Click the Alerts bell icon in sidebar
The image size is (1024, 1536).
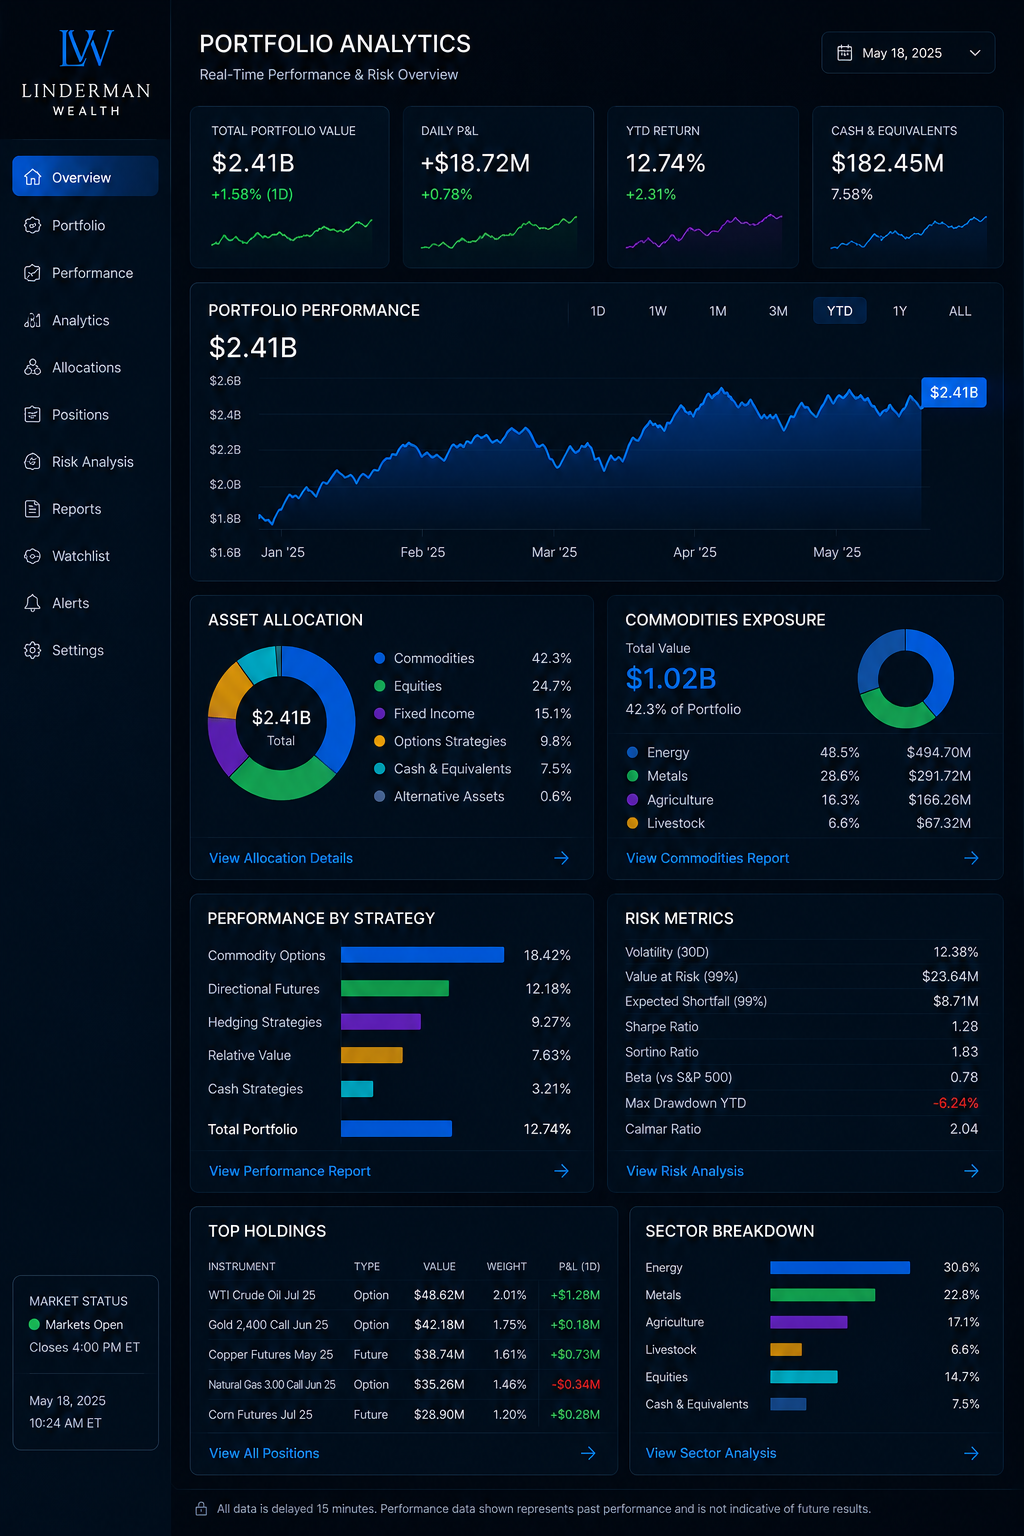(x=33, y=603)
